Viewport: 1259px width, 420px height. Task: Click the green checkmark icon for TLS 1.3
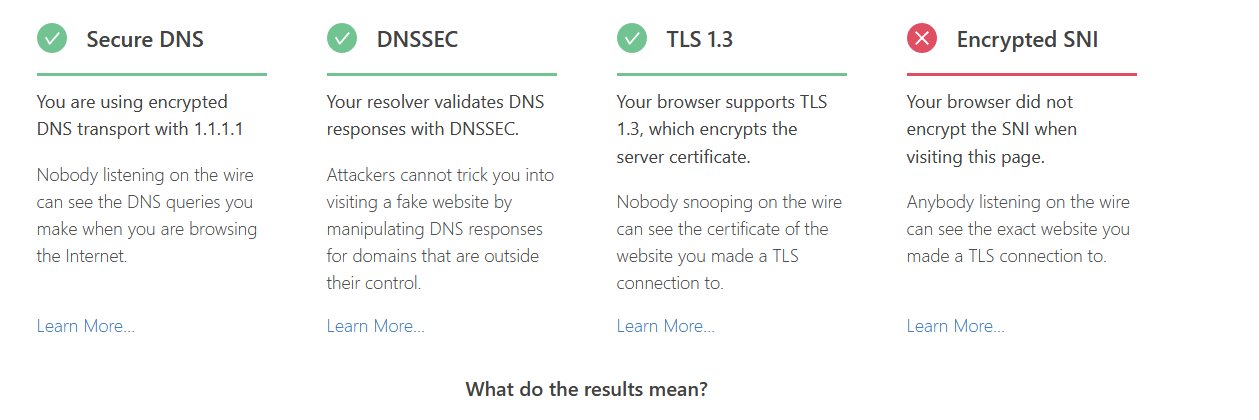pyautogui.click(x=632, y=39)
